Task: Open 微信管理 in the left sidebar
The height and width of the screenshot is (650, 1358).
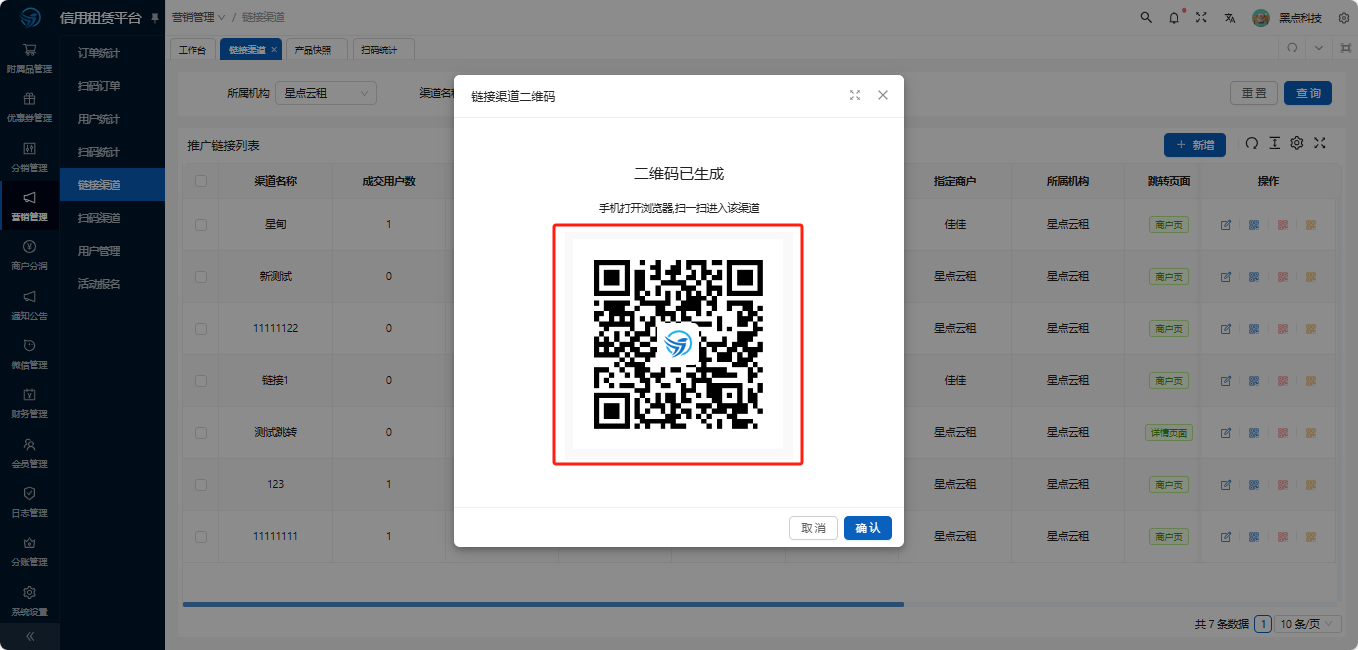Action: 29,354
